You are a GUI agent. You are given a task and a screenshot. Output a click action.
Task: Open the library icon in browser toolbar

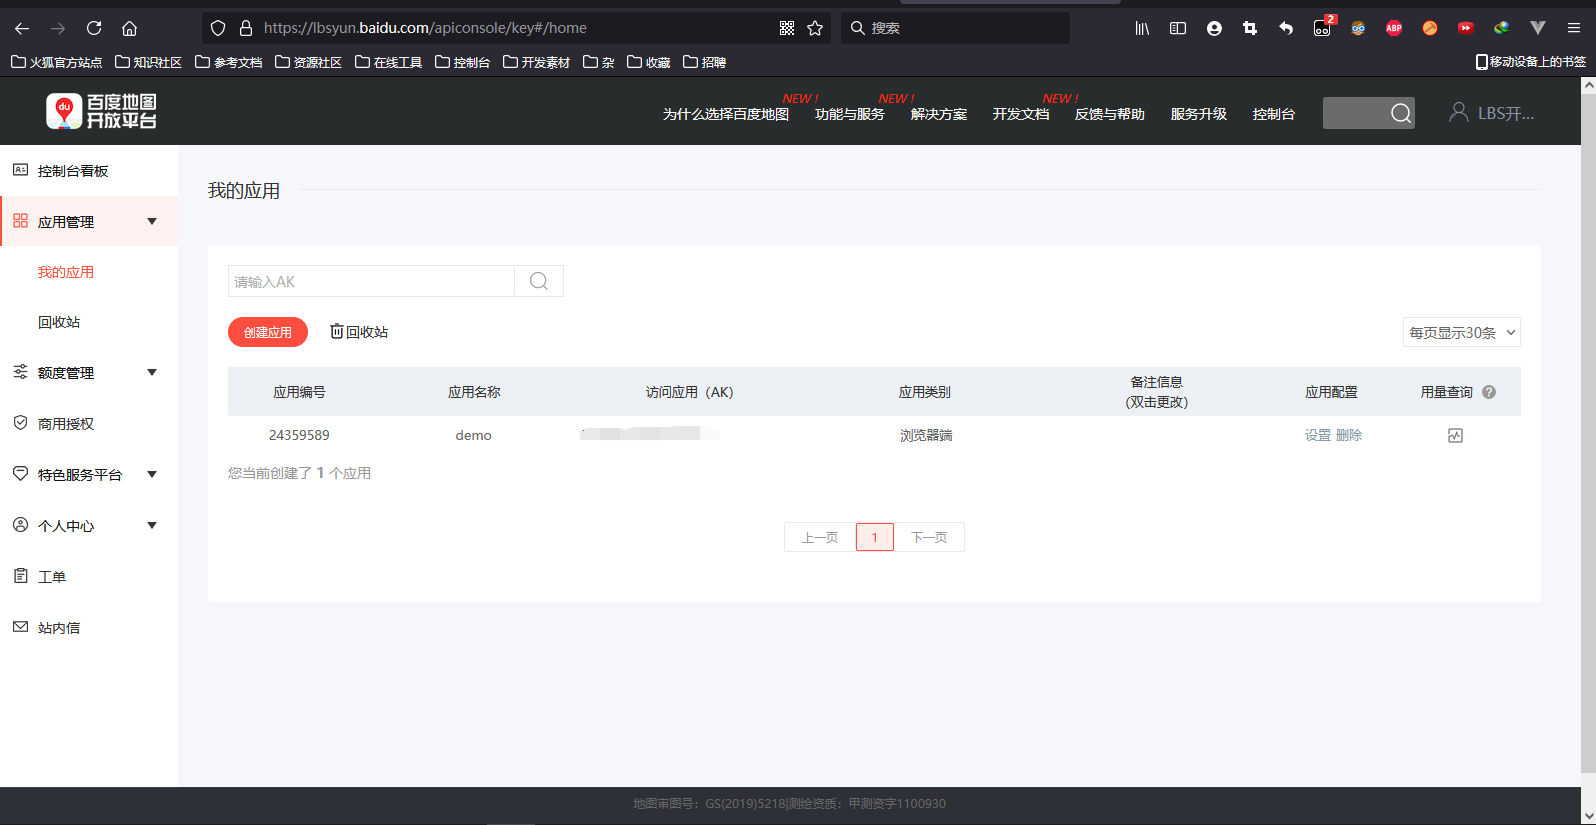pyautogui.click(x=1142, y=28)
